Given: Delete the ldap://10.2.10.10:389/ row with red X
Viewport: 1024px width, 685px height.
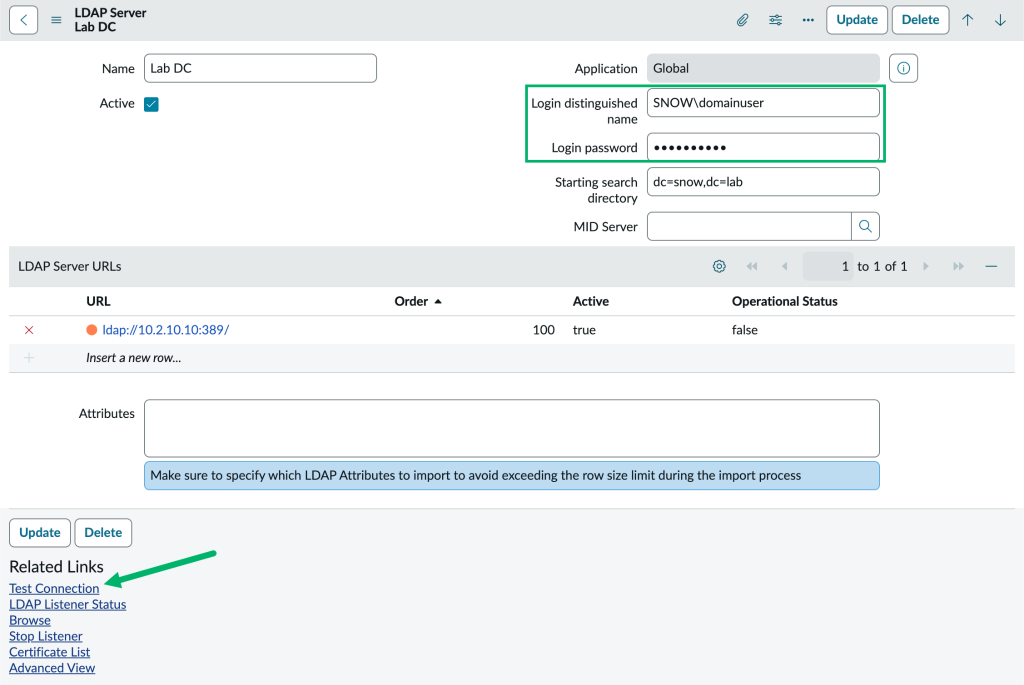Looking at the screenshot, I should tap(29, 330).
